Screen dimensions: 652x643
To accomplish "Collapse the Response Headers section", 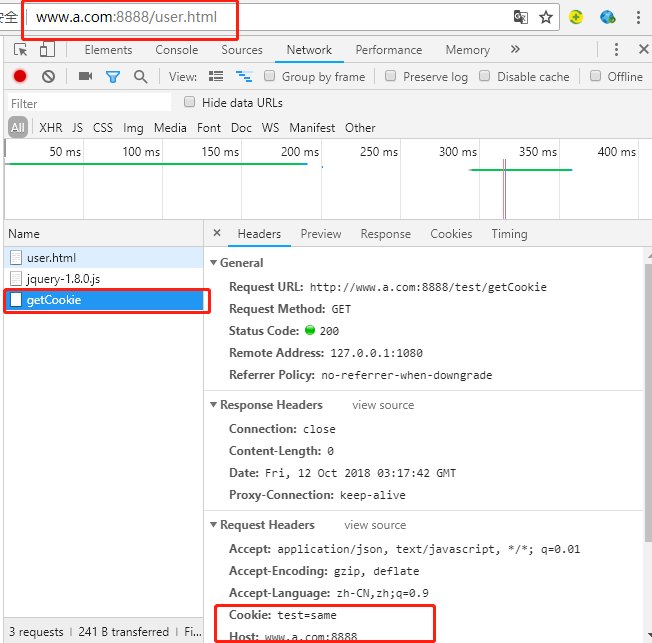I will pyautogui.click(x=213, y=404).
